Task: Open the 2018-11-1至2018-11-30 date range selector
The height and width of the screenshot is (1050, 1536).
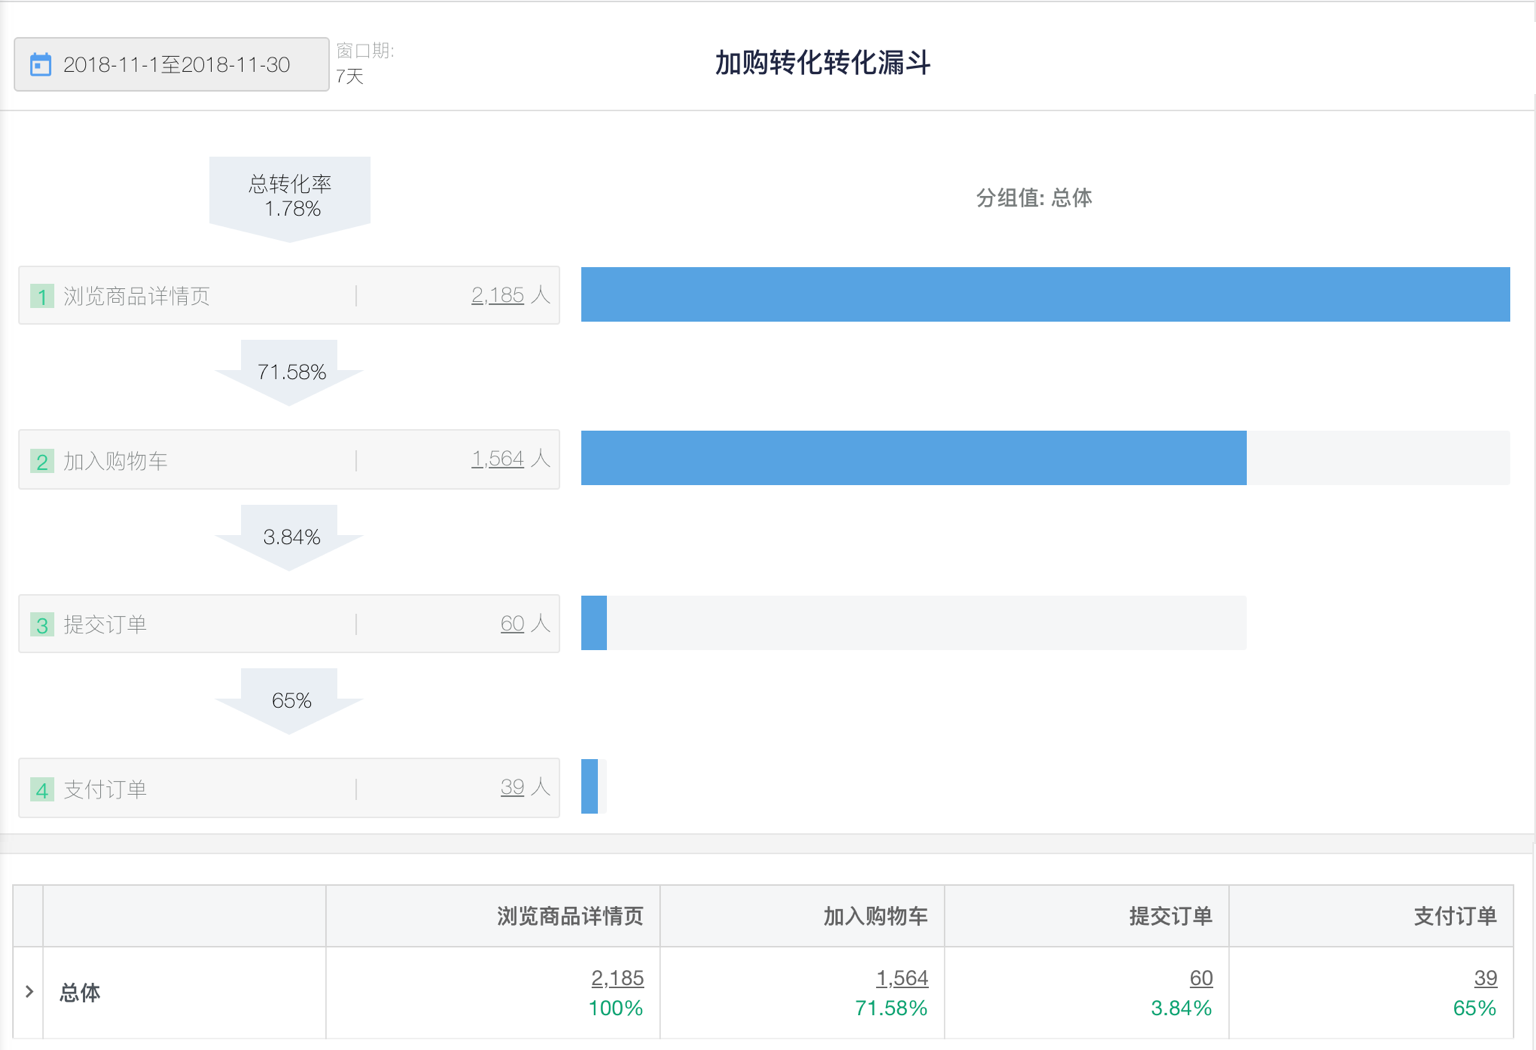Action: [171, 65]
